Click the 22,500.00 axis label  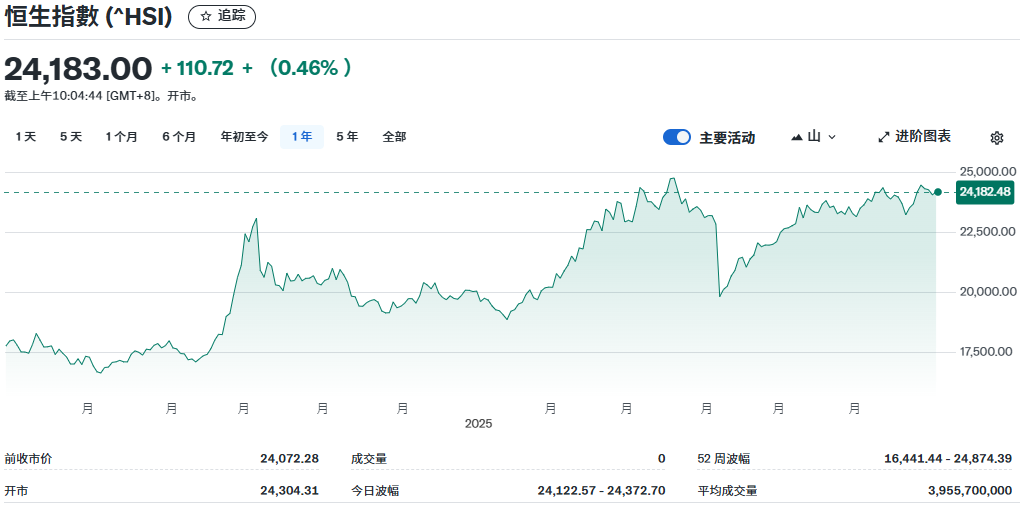[988, 232]
